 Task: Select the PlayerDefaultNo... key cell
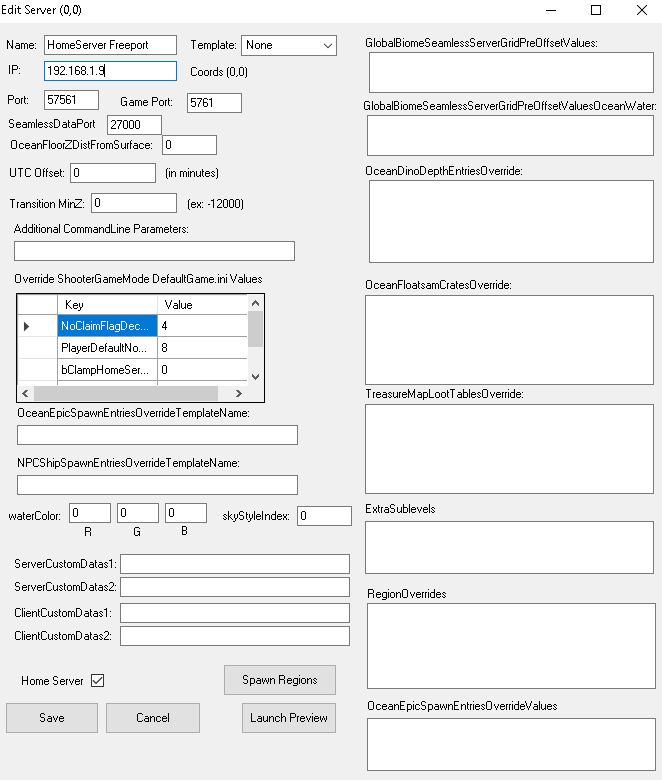pyautogui.click(x=107, y=348)
